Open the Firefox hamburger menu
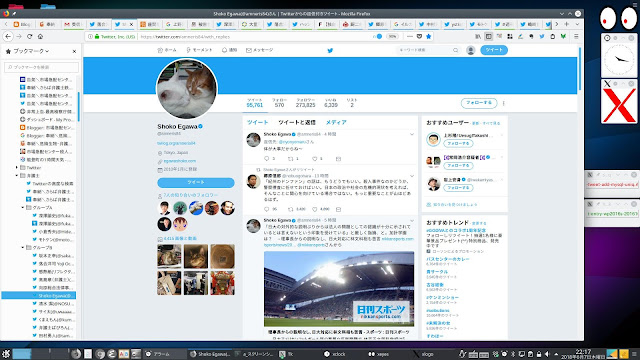The image size is (640, 360). click(576, 36)
